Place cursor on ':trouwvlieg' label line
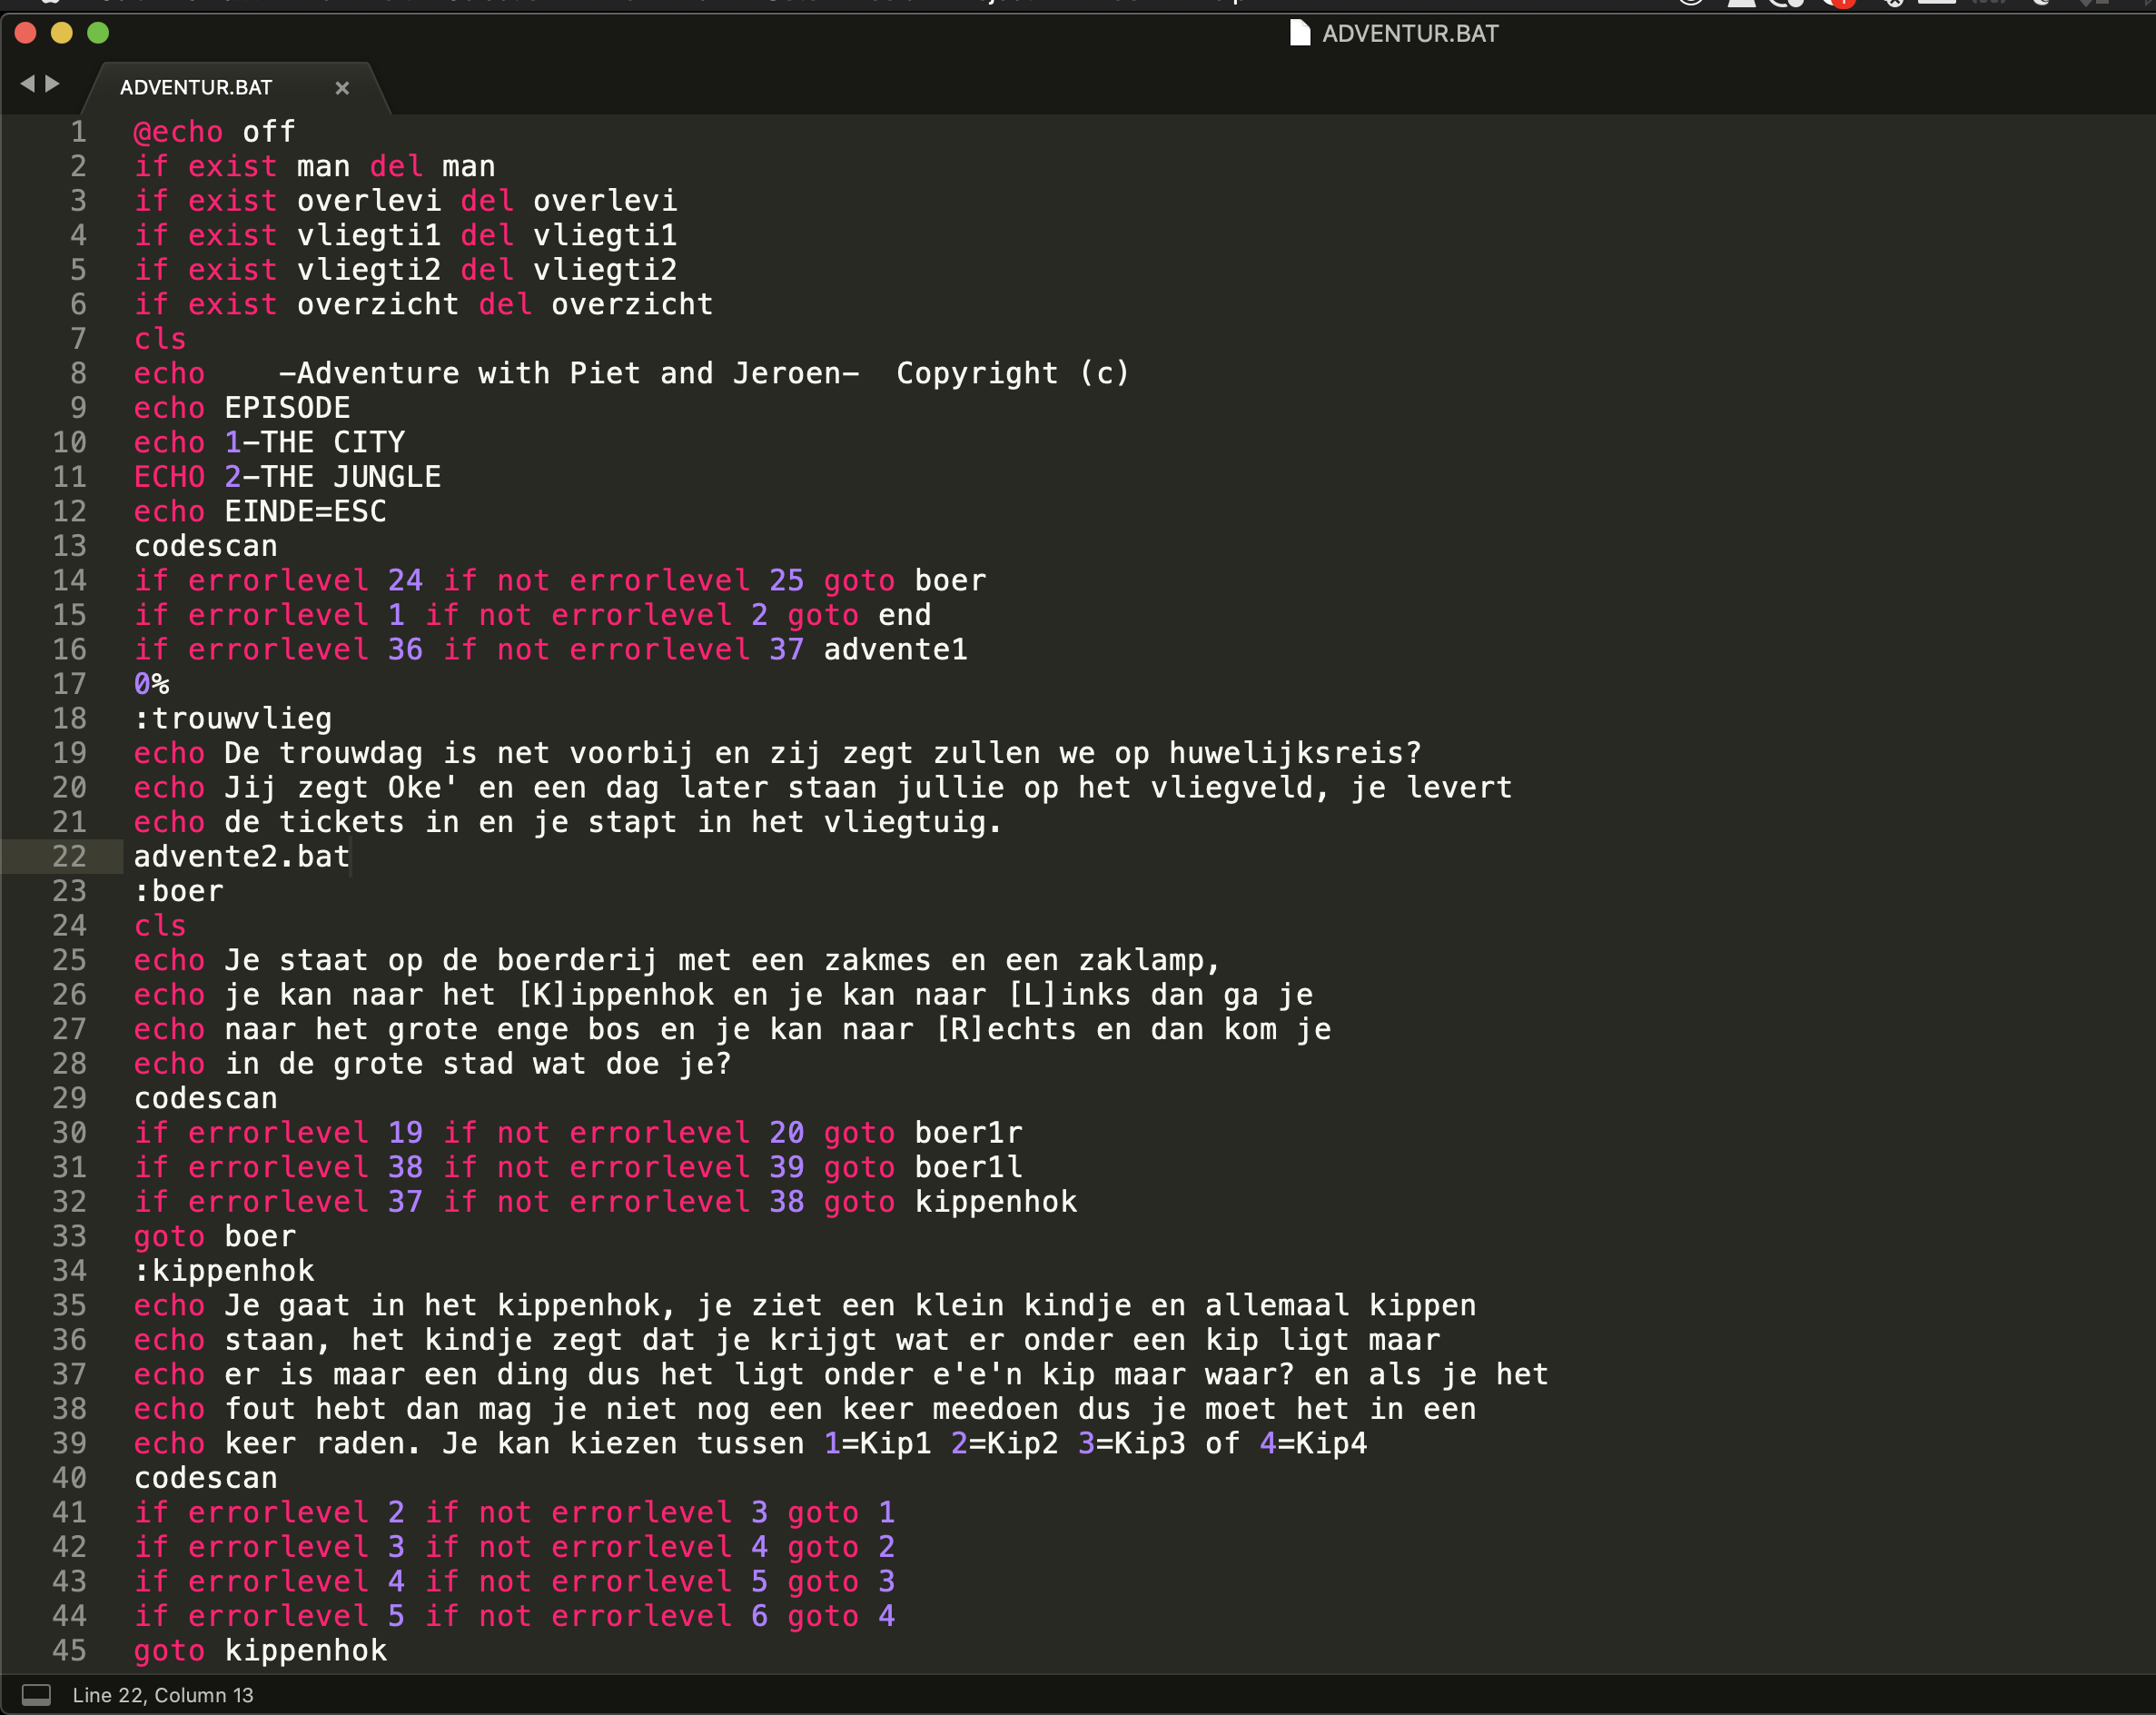 tap(233, 719)
